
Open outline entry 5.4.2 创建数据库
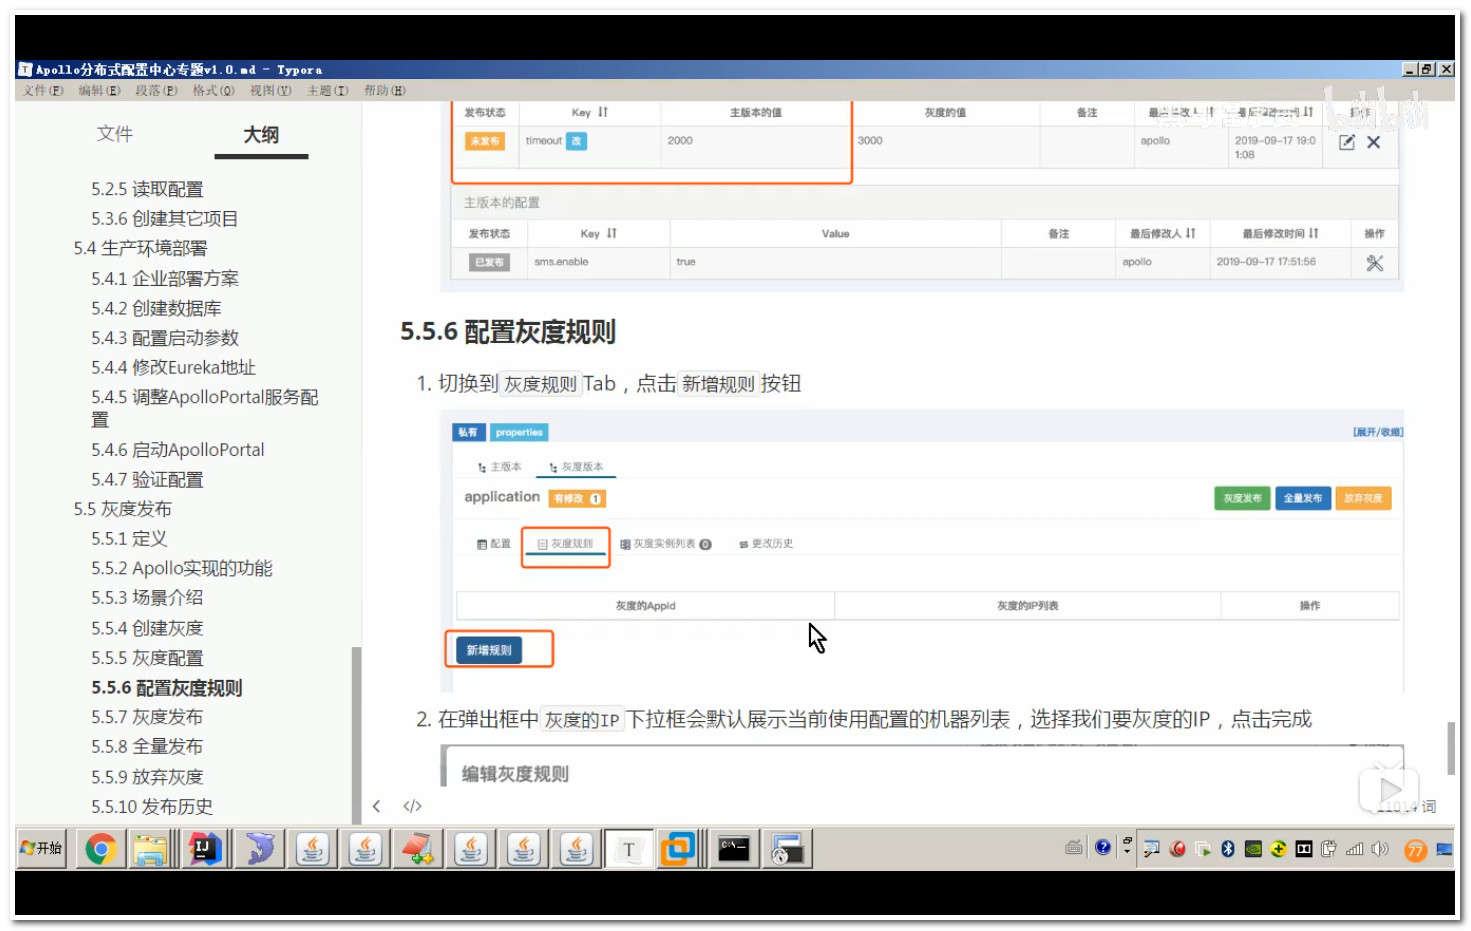click(x=156, y=309)
